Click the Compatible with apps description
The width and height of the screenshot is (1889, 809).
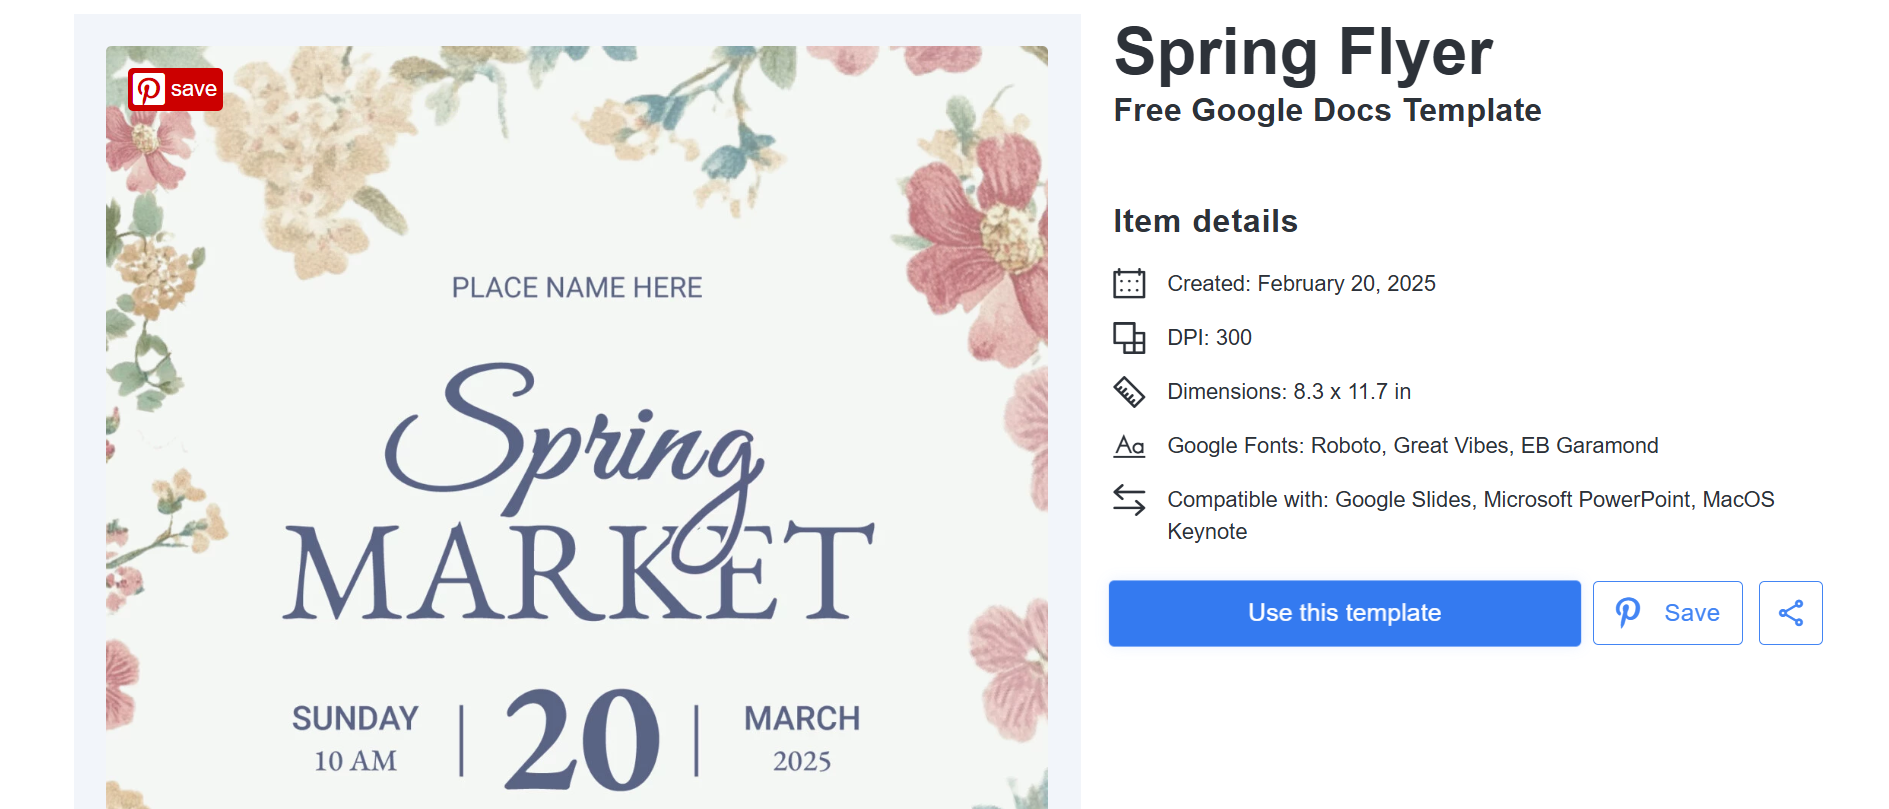point(1470,514)
